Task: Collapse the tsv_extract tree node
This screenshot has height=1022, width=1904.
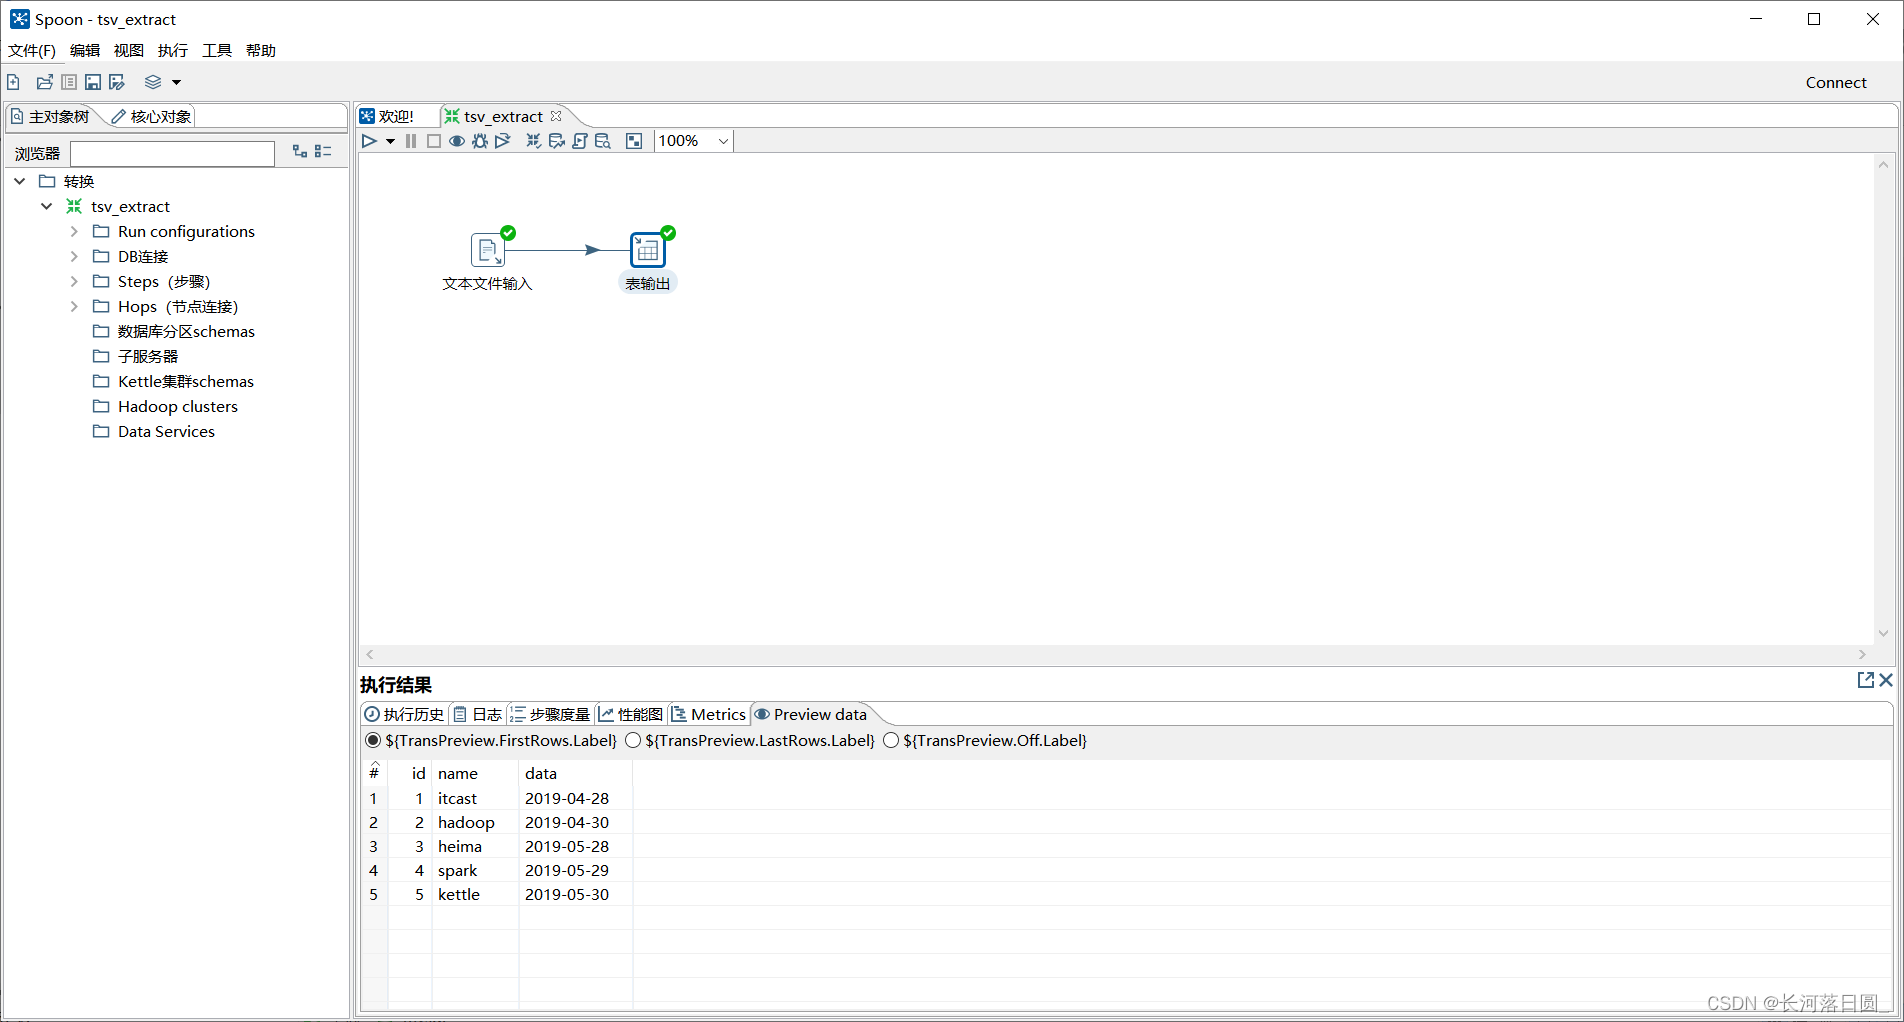Action: [47, 206]
